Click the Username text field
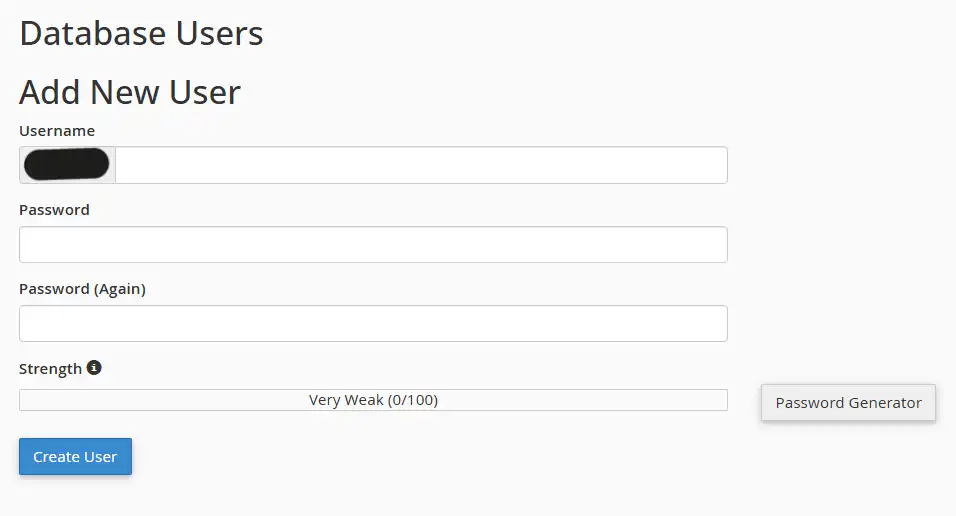Image resolution: width=956 pixels, height=516 pixels. [x=421, y=165]
